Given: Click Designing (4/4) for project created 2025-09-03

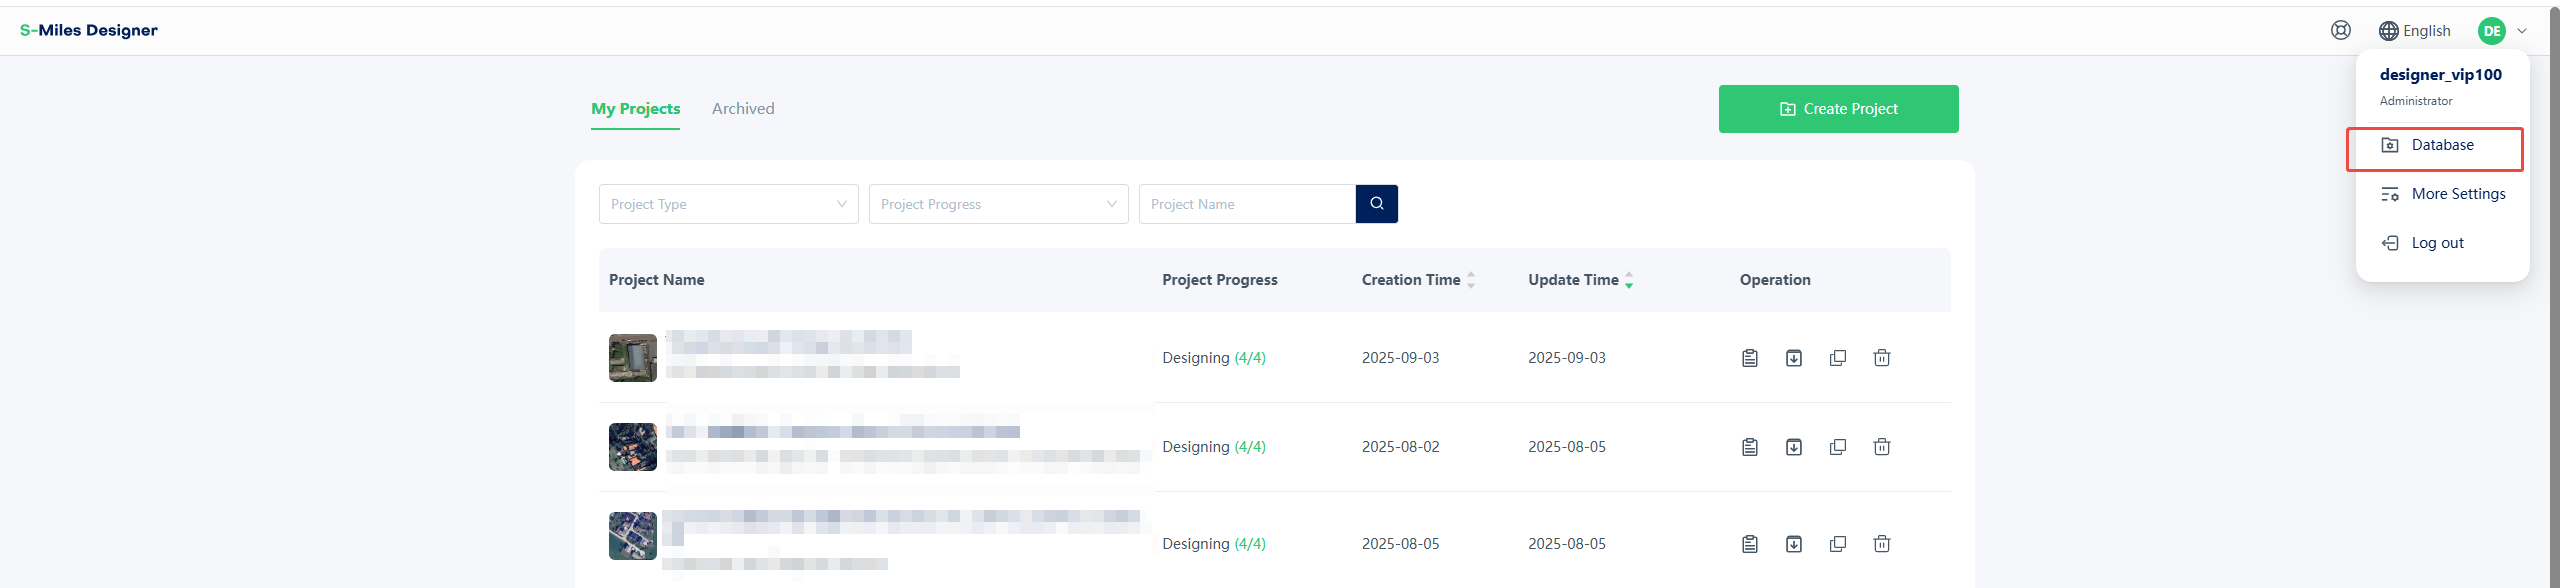Looking at the screenshot, I should coord(1214,358).
